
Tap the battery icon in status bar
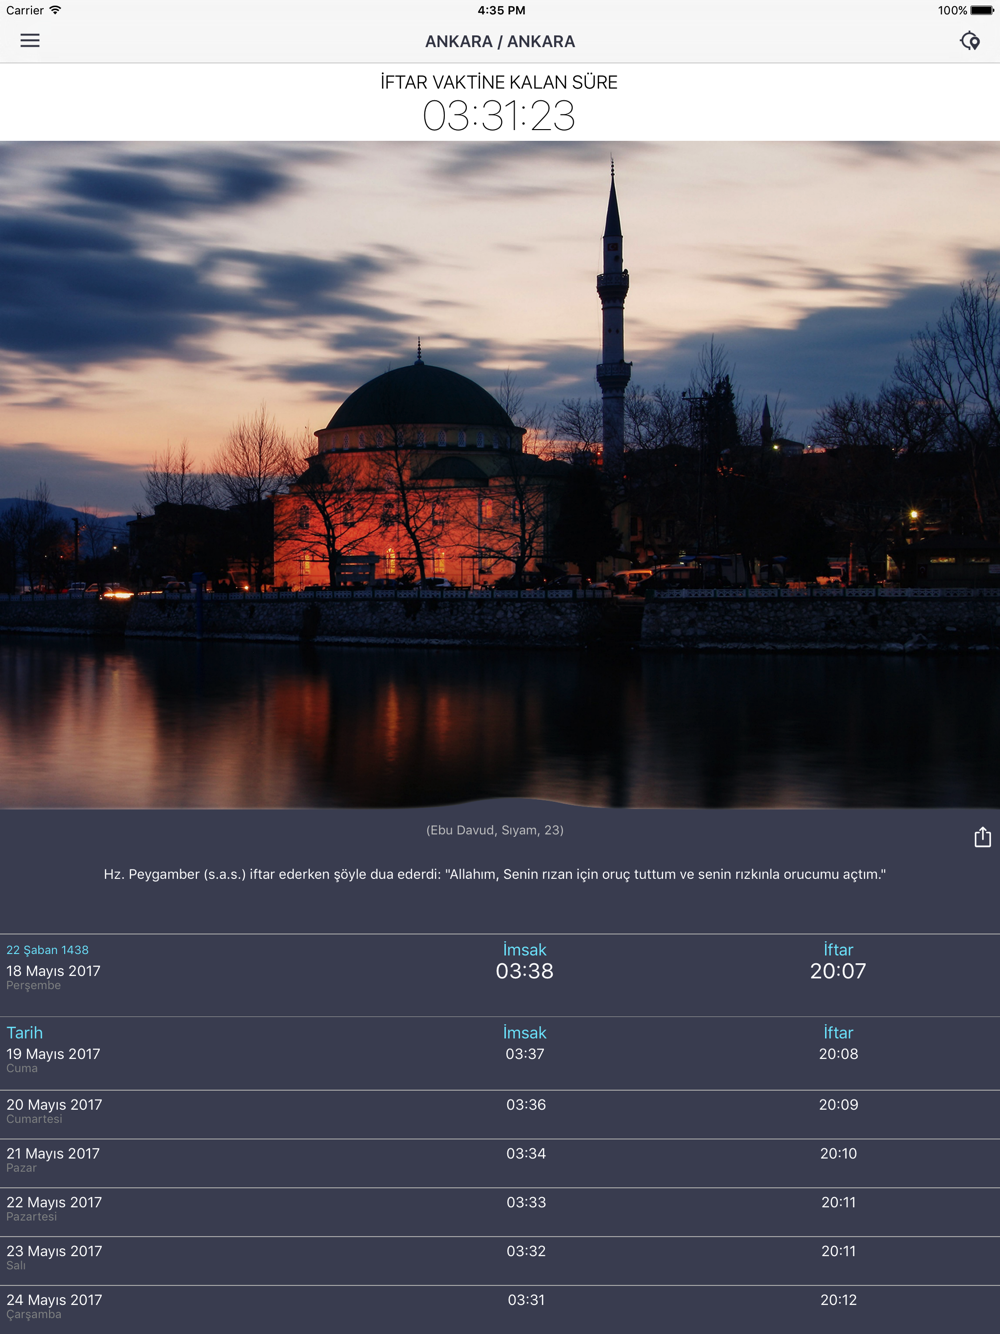(981, 10)
